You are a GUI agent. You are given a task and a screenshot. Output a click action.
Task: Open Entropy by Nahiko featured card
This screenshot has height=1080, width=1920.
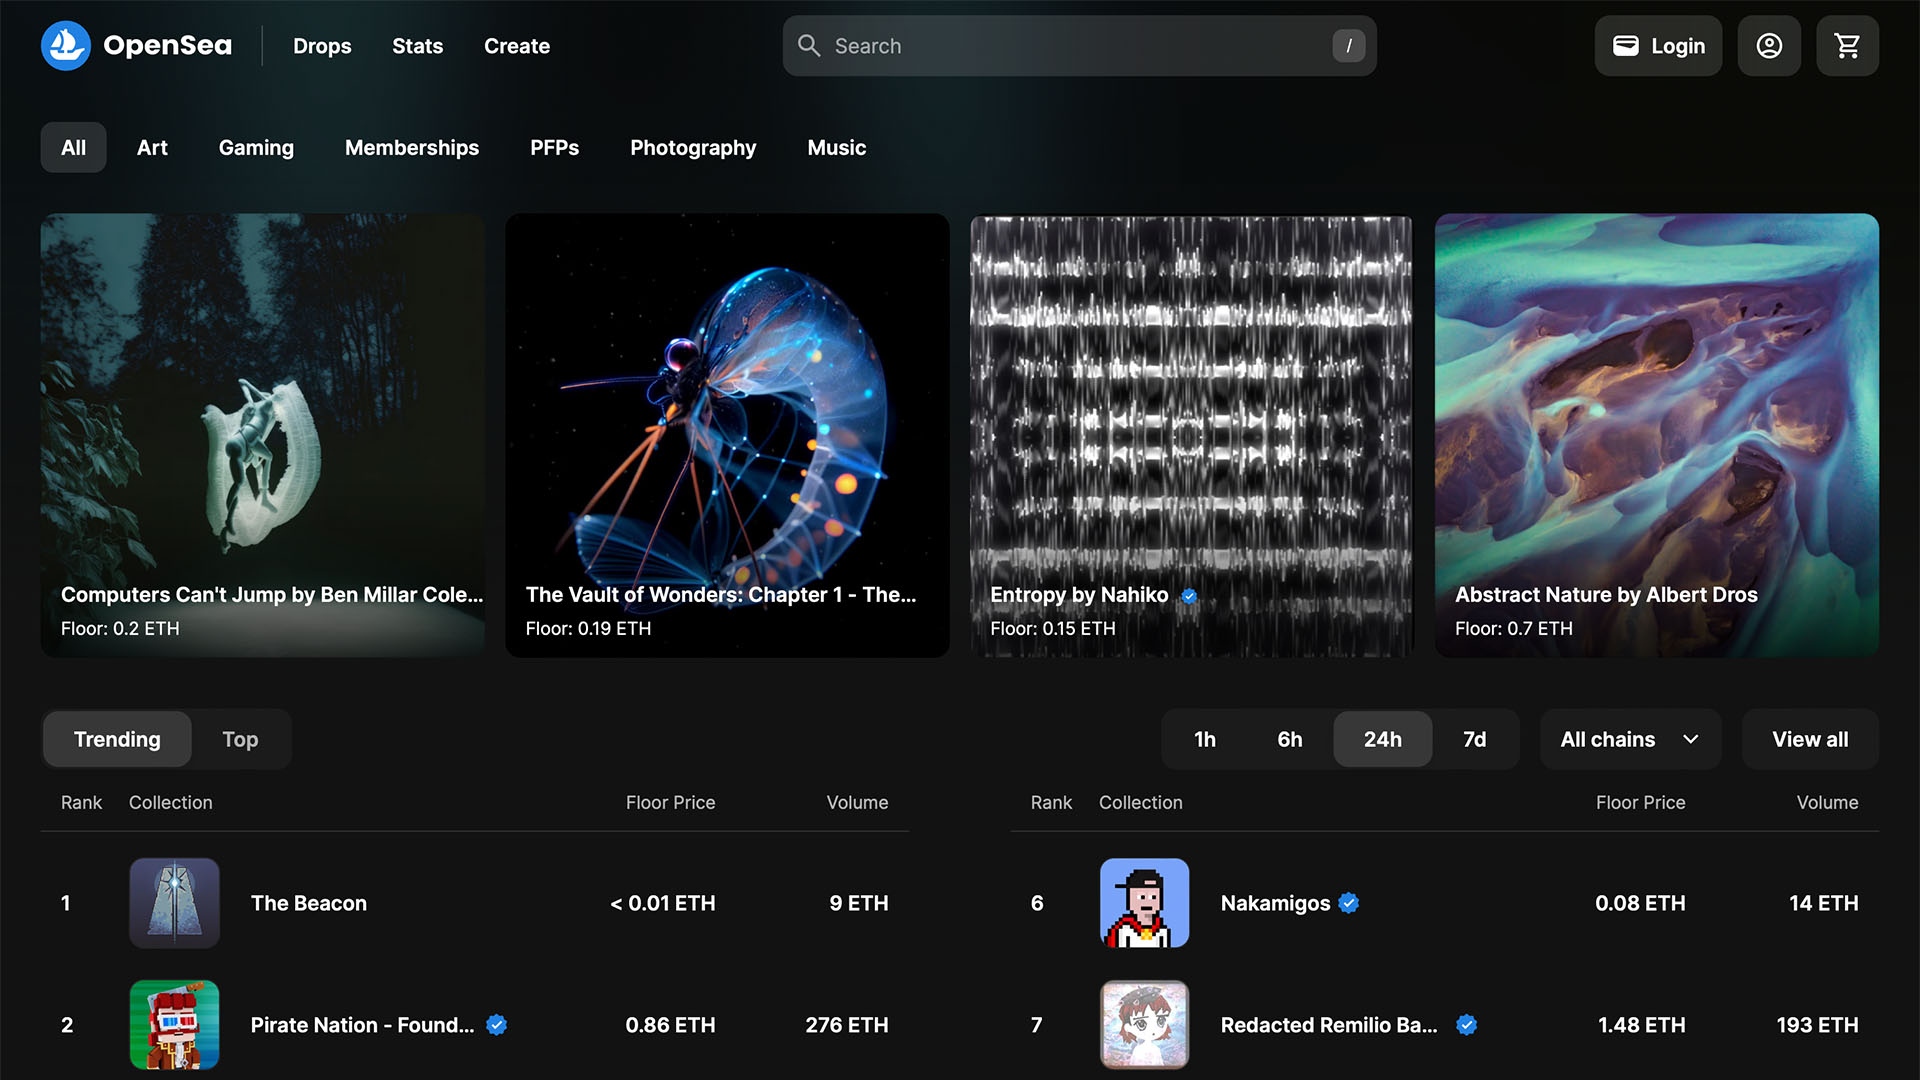pyautogui.click(x=1192, y=435)
